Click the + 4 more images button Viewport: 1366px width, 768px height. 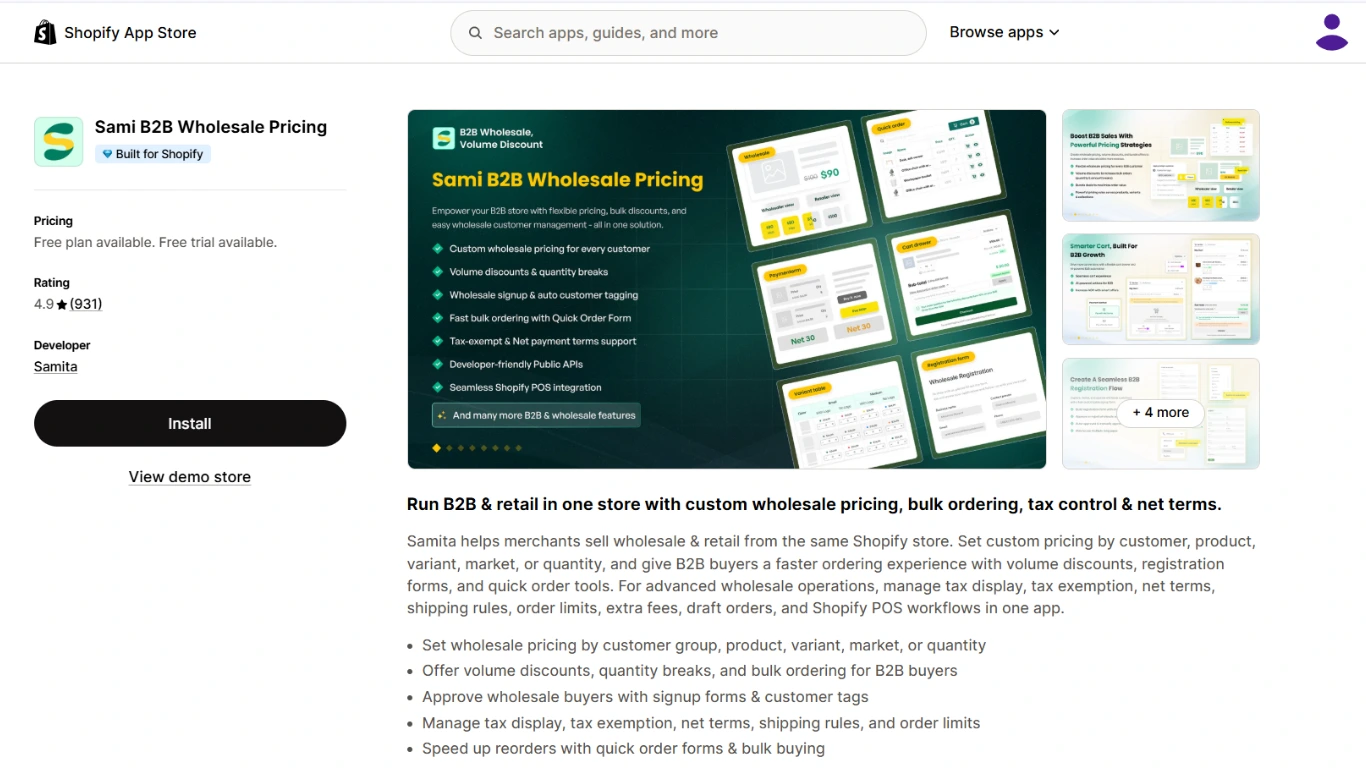tap(1160, 412)
